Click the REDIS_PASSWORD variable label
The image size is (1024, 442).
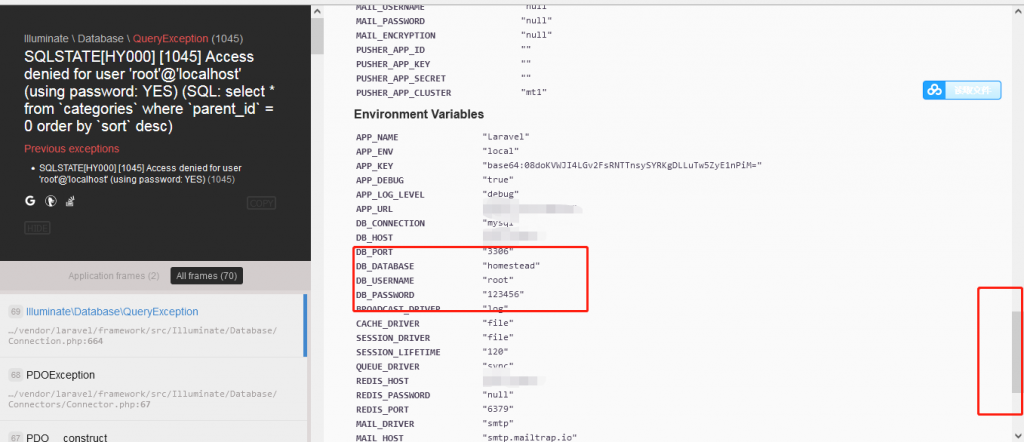tap(392, 395)
